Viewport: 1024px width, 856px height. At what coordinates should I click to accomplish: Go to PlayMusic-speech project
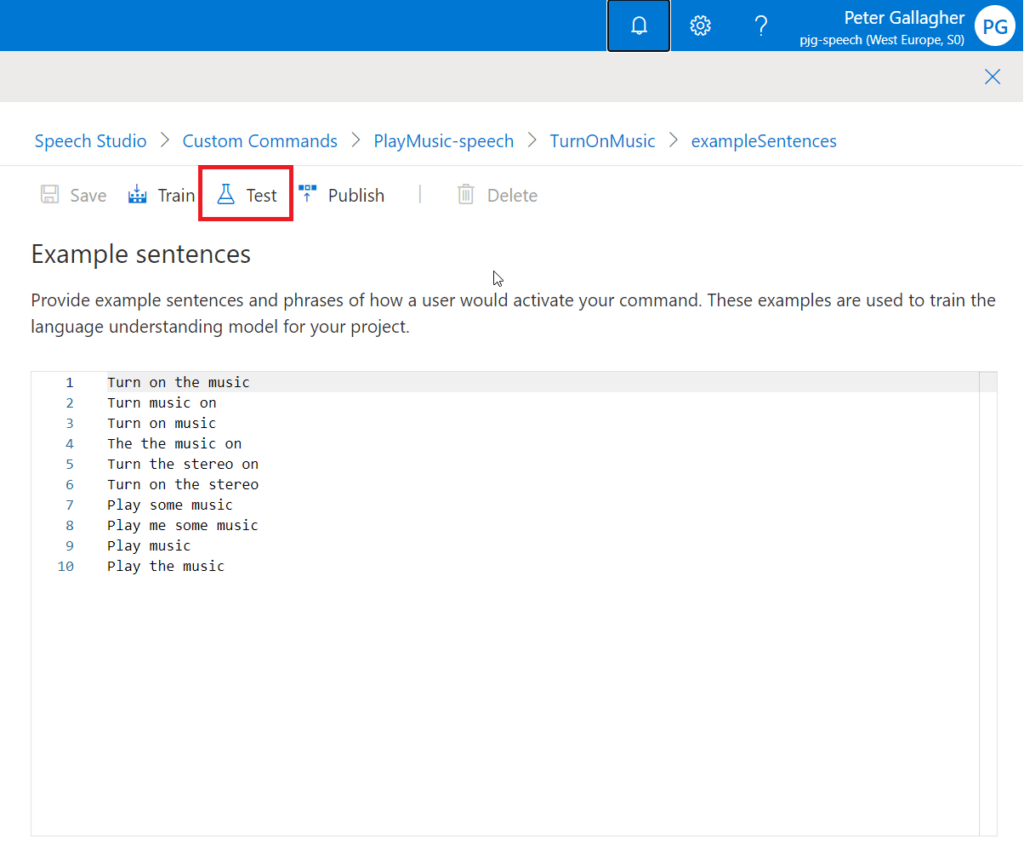pyautogui.click(x=443, y=141)
